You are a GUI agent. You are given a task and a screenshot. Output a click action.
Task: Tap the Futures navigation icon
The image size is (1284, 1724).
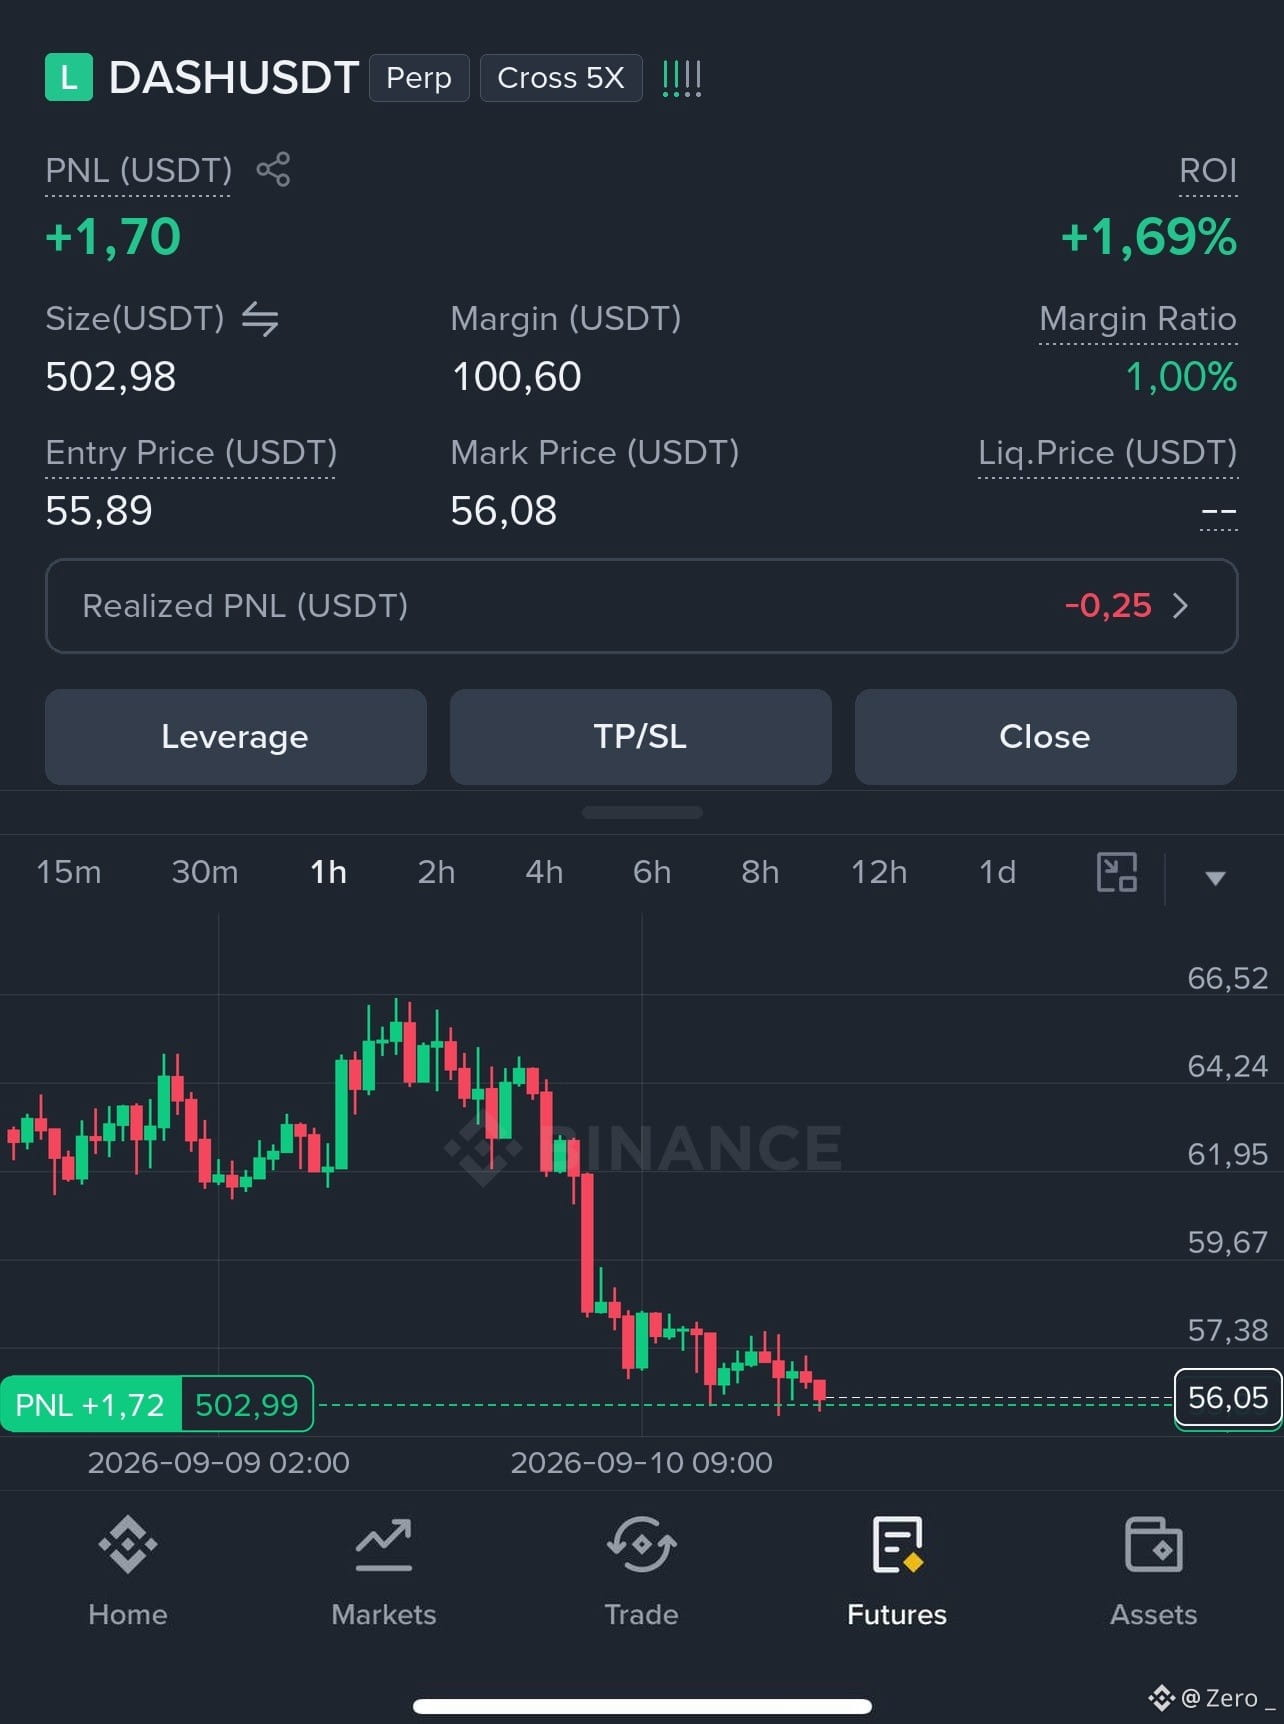897,1545
